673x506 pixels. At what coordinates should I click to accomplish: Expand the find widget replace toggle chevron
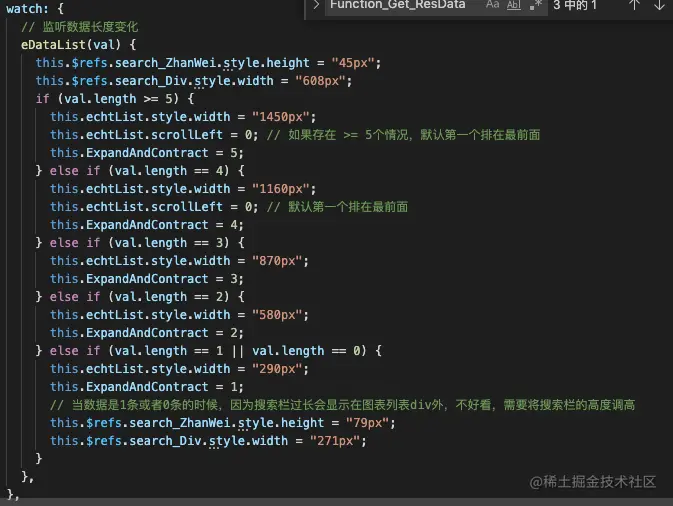coord(316,5)
